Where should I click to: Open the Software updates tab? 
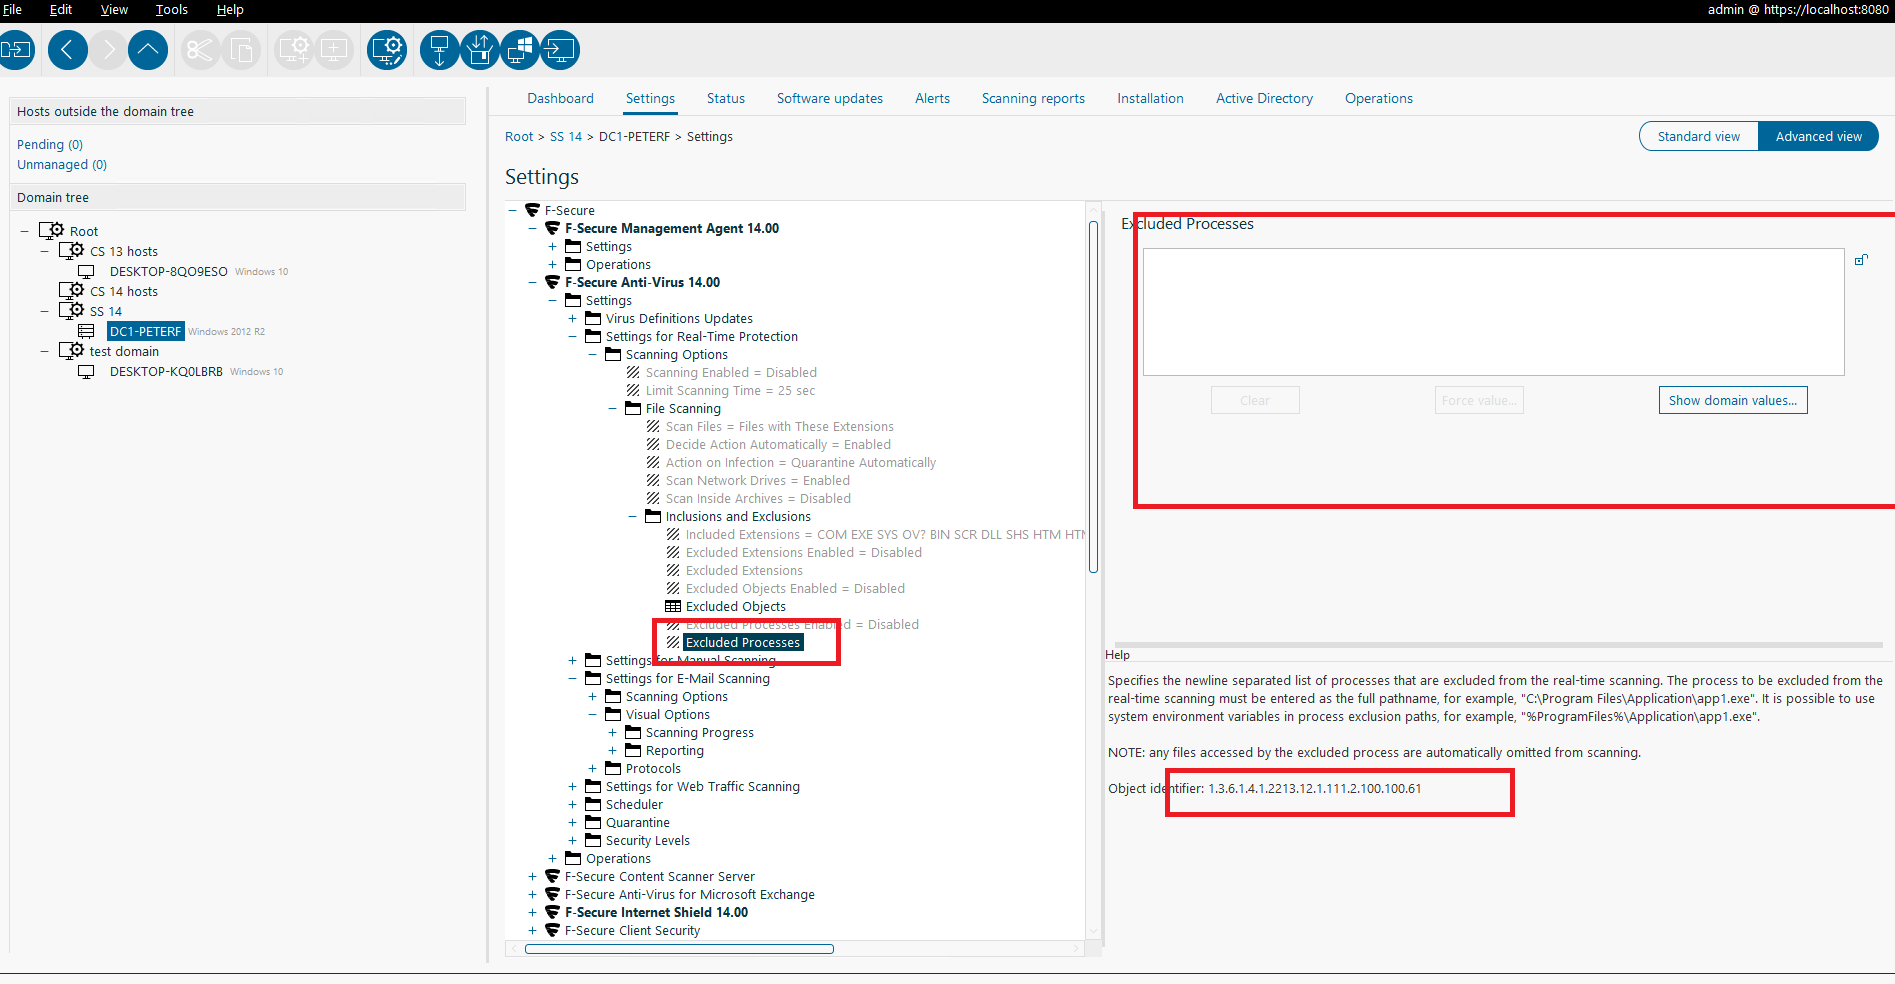[829, 98]
